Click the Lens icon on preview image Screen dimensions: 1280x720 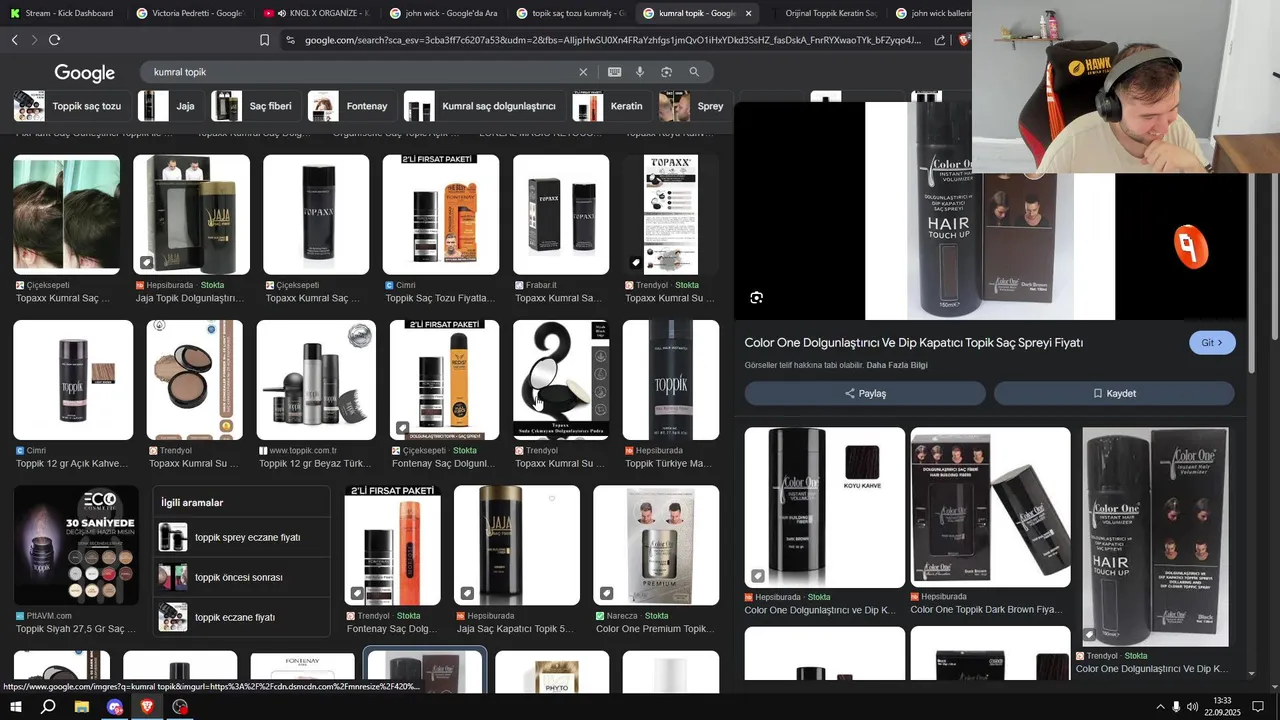[757, 297]
